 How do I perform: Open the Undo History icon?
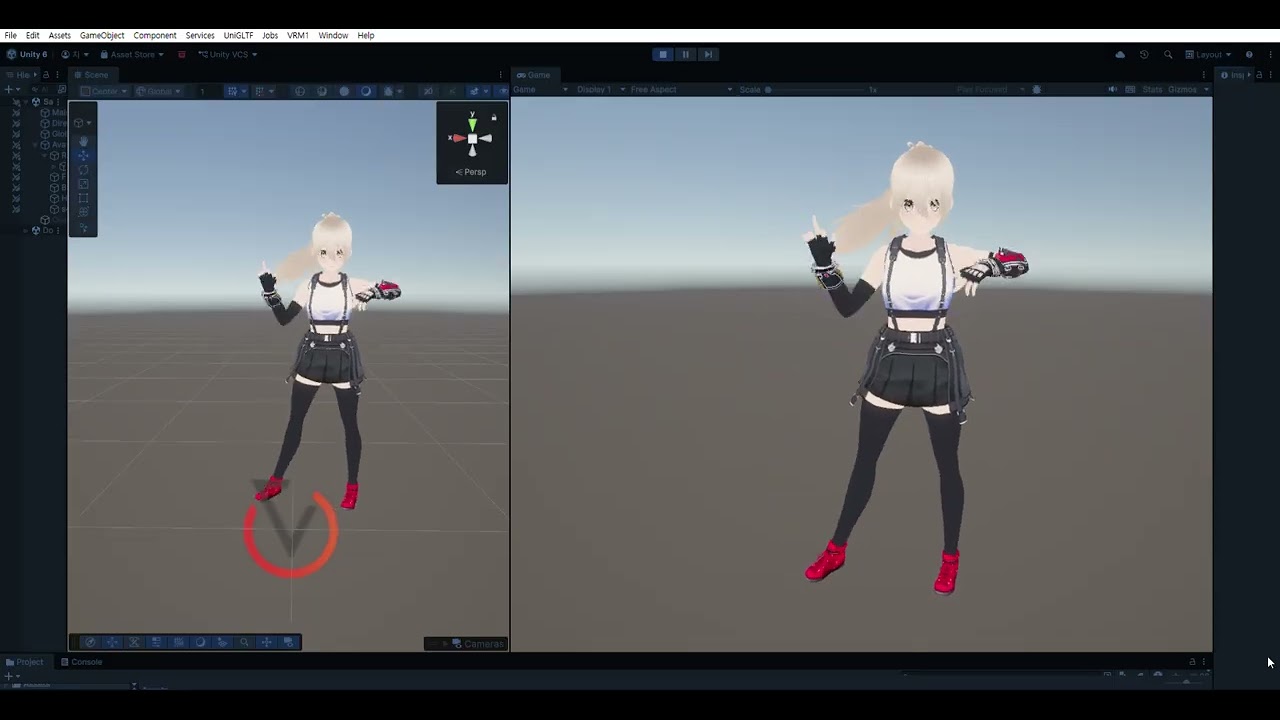tap(1144, 54)
